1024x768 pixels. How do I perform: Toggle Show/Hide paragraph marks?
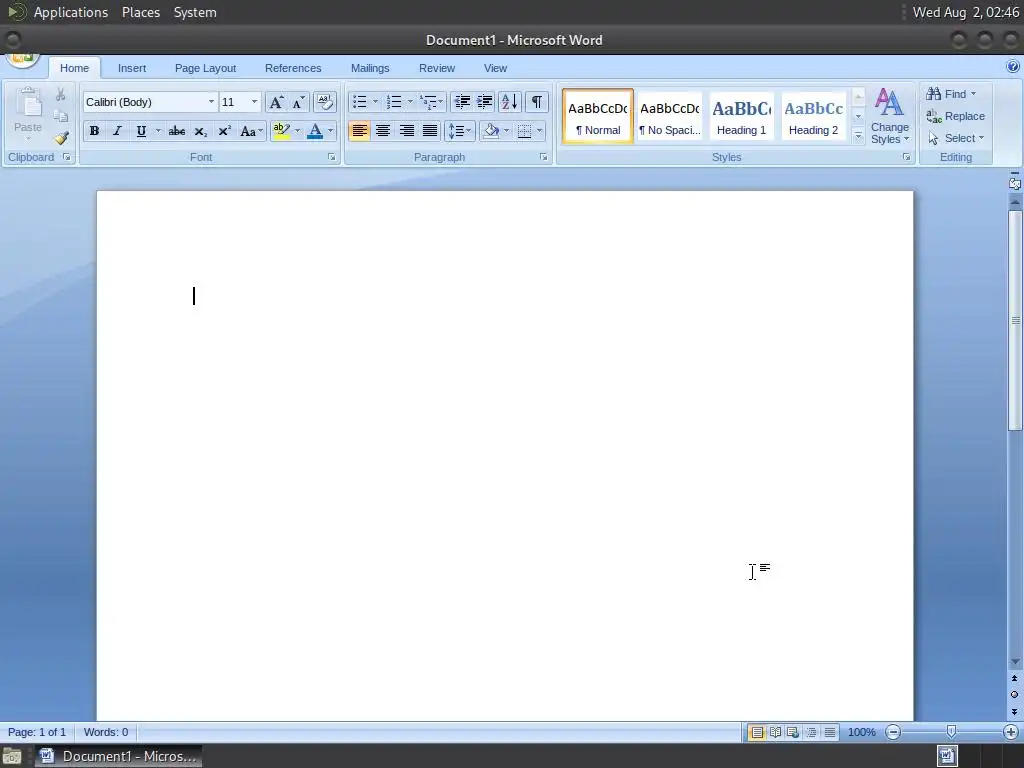coord(536,102)
